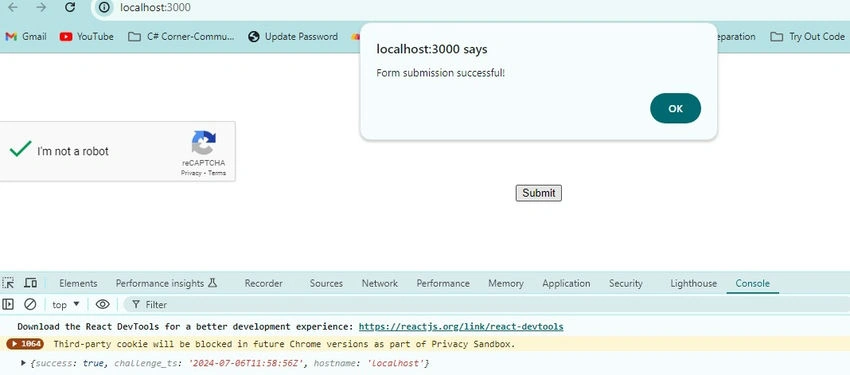
Task: Click the browser back arrow
Action: [x=13, y=7]
